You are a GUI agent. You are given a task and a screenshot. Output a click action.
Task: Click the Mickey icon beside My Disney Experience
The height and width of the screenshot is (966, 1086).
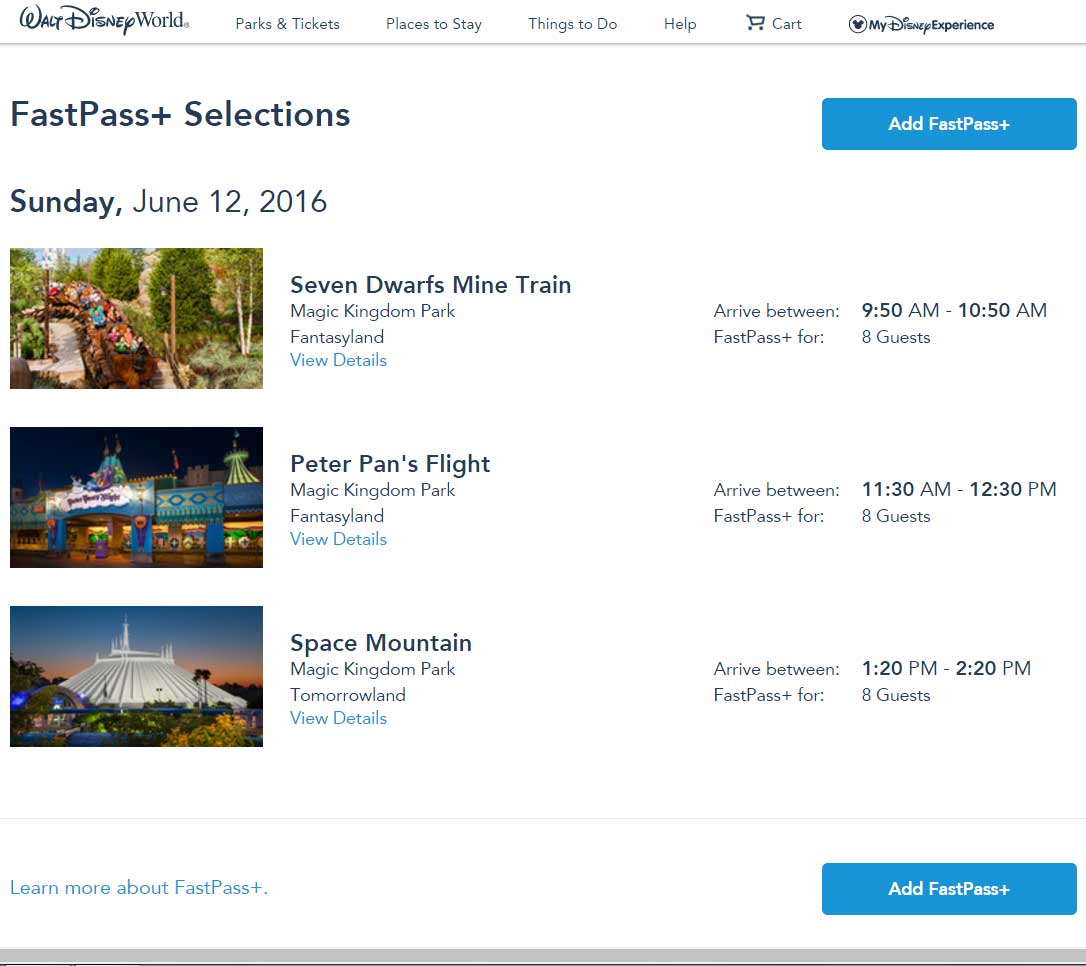(x=857, y=25)
